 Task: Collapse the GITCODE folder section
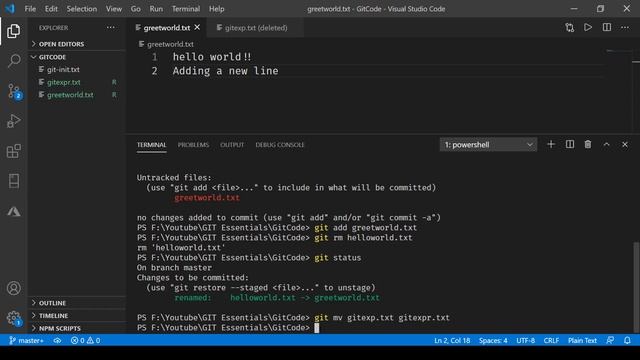(x=77, y=57)
